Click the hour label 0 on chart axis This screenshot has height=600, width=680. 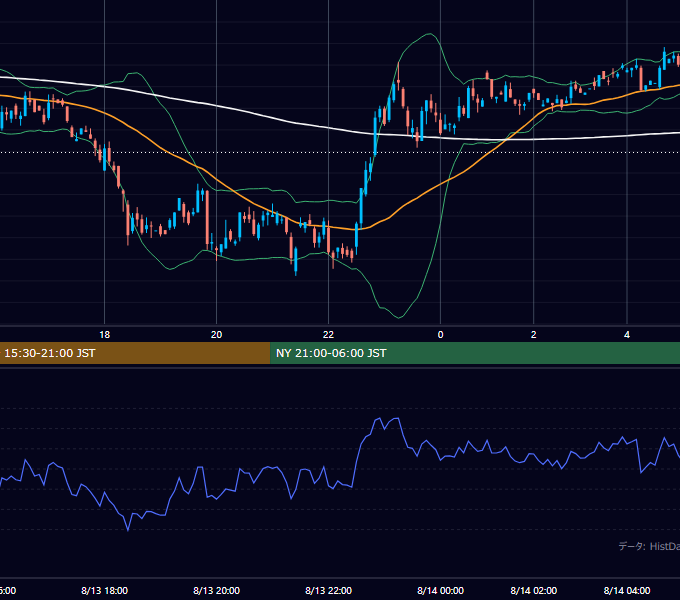click(441, 335)
